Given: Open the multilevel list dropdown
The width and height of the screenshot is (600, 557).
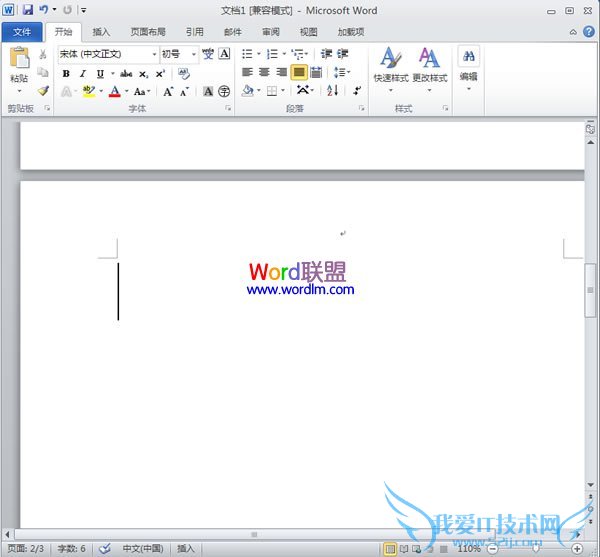Looking at the screenshot, I should click(x=307, y=54).
